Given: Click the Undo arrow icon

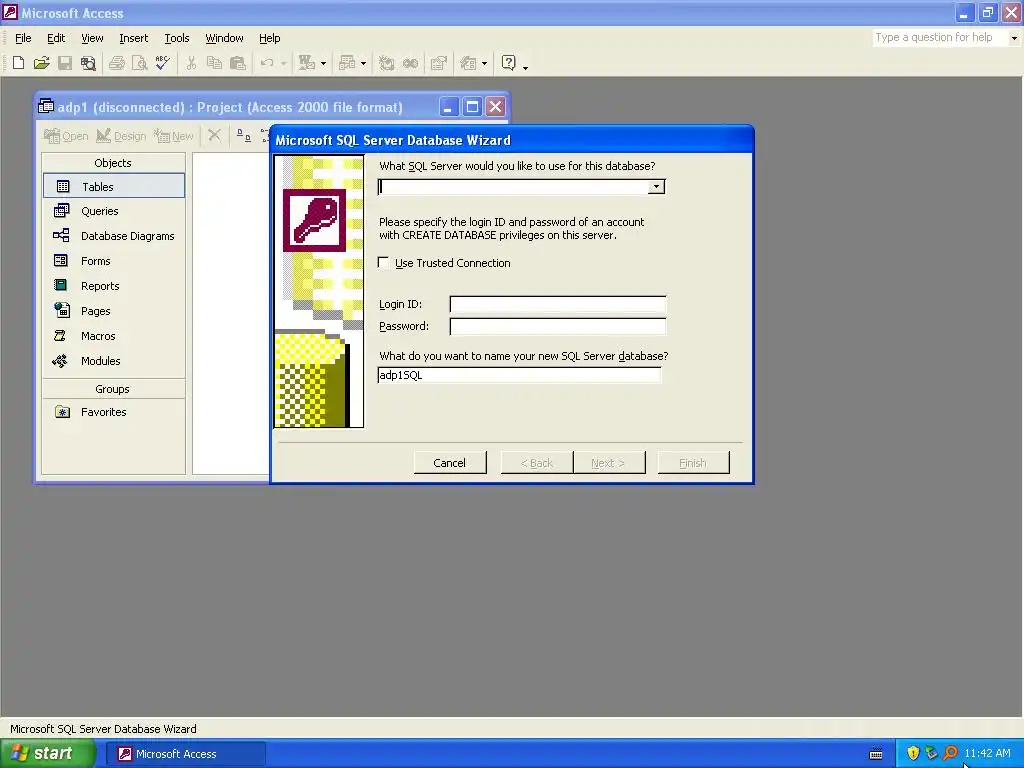Looking at the screenshot, I should (x=266, y=63).
